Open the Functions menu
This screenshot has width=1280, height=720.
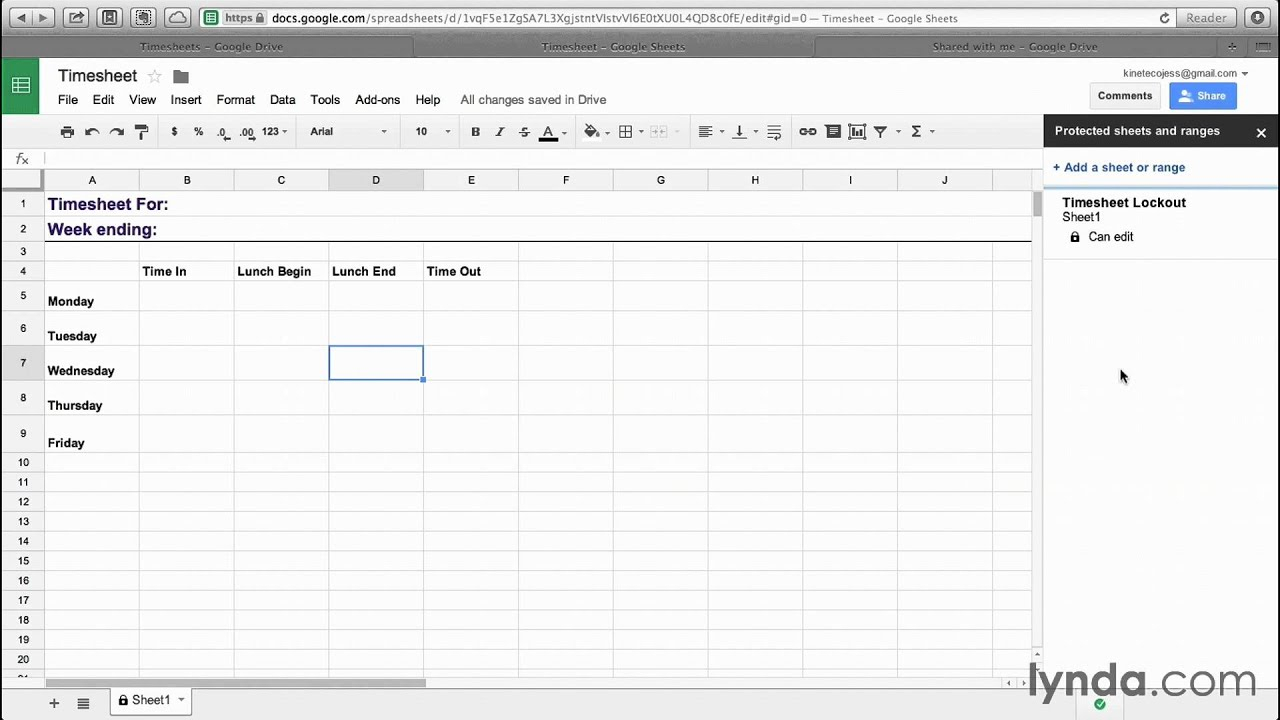point(915,131)
